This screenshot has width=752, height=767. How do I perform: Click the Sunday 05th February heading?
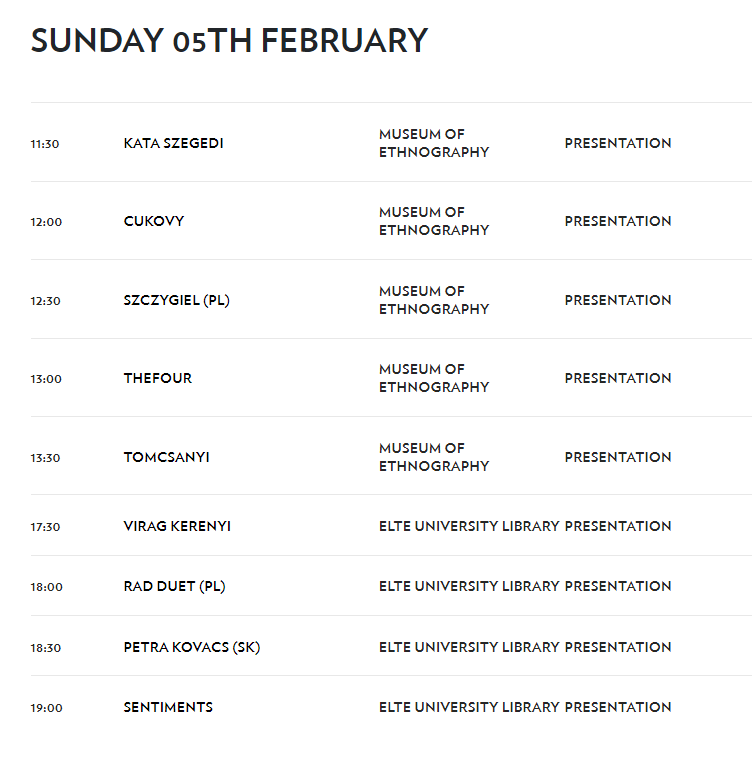229,41
